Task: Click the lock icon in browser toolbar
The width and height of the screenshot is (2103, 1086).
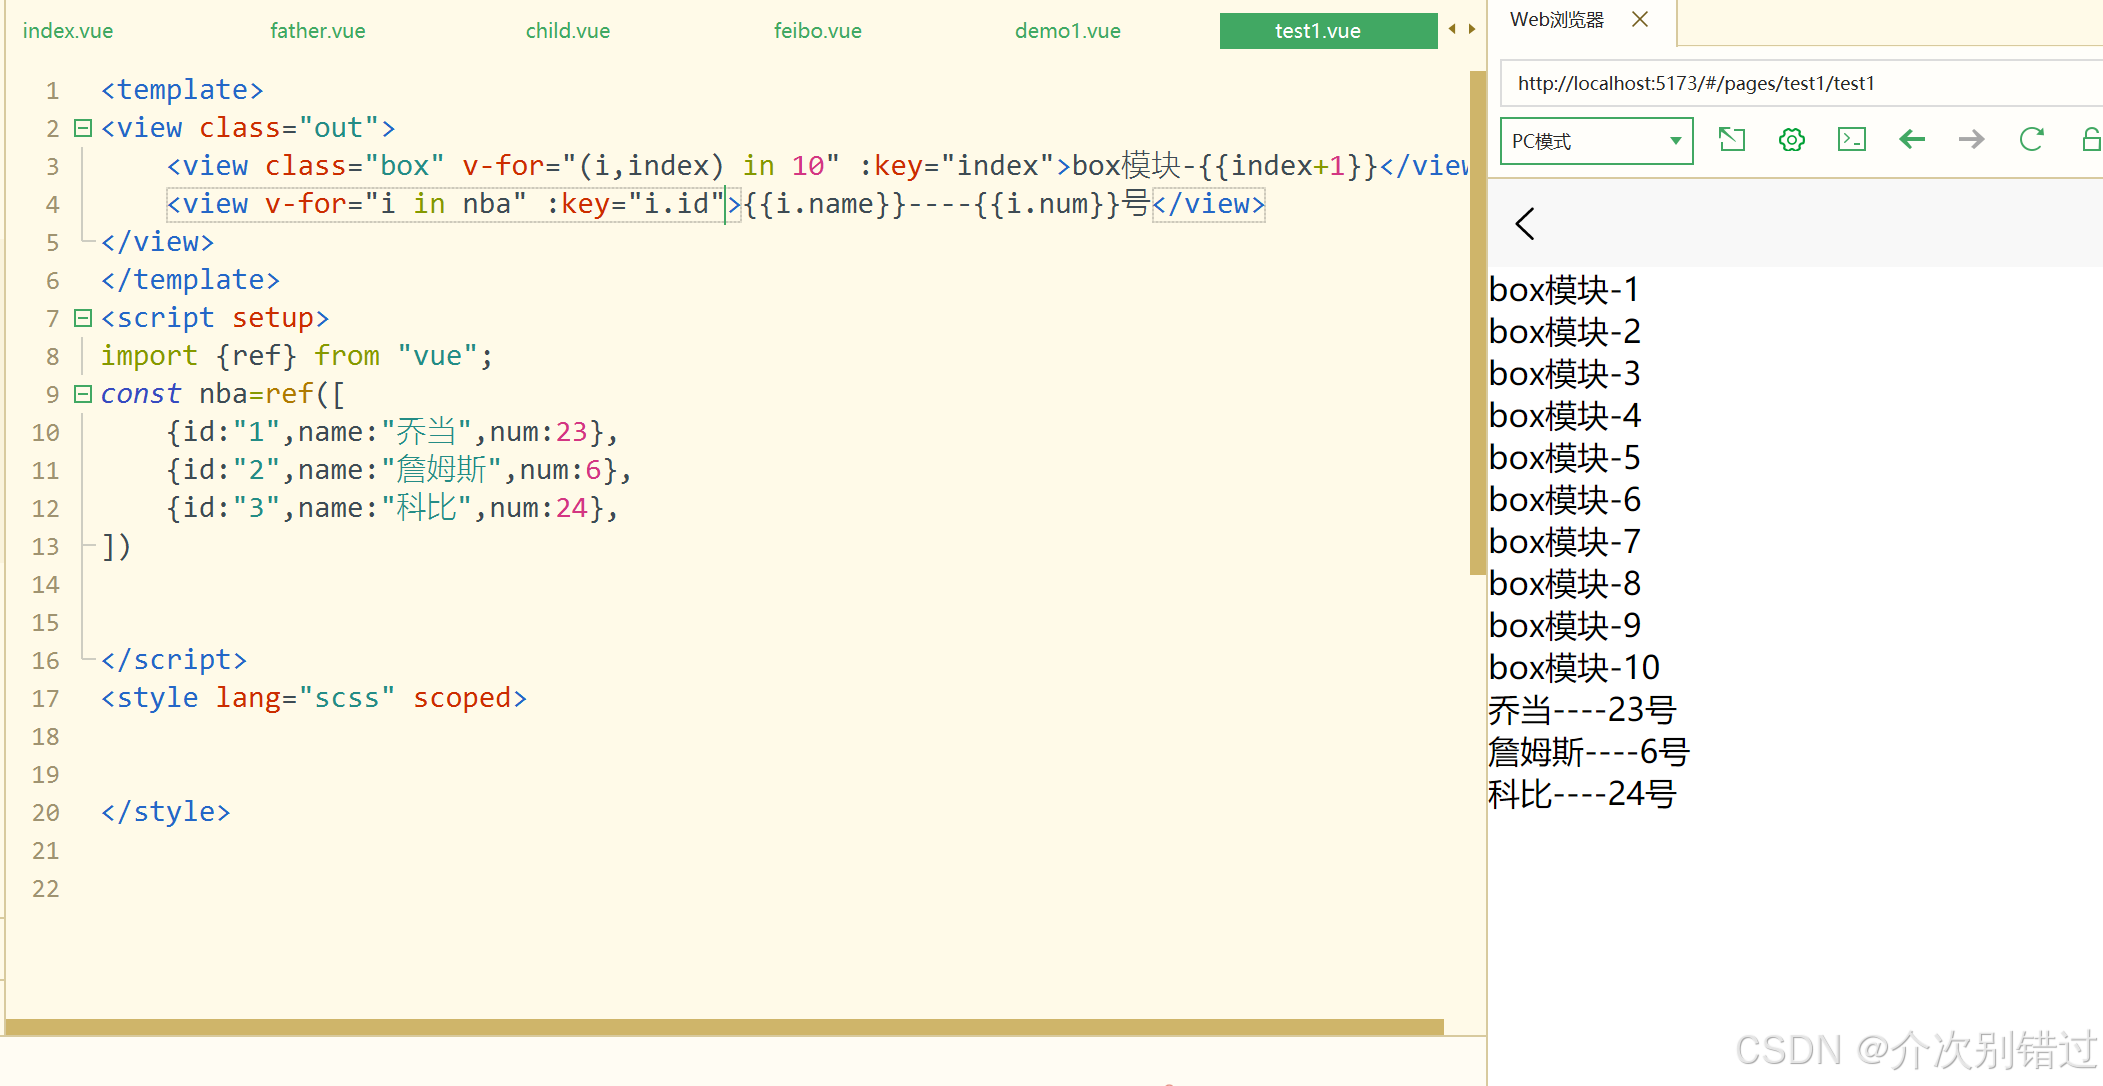Action: click(x=2090, y=140)
